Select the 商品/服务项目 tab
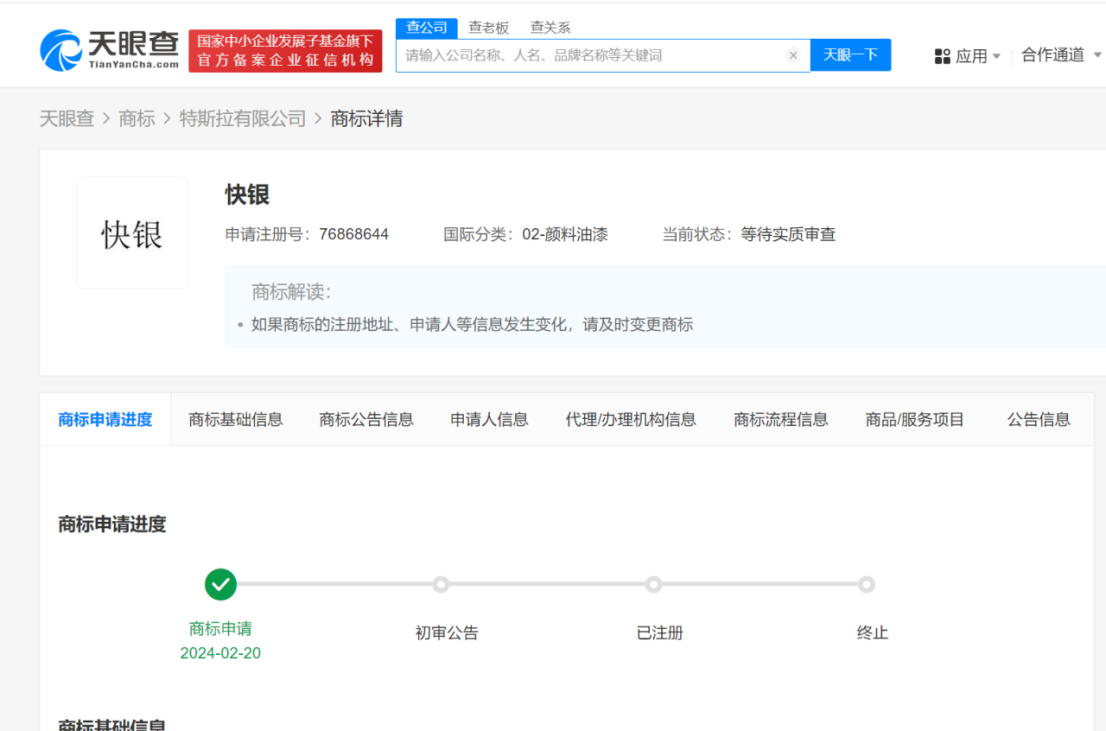Viewport: 1106px width, 731px height. pos(914,420)
